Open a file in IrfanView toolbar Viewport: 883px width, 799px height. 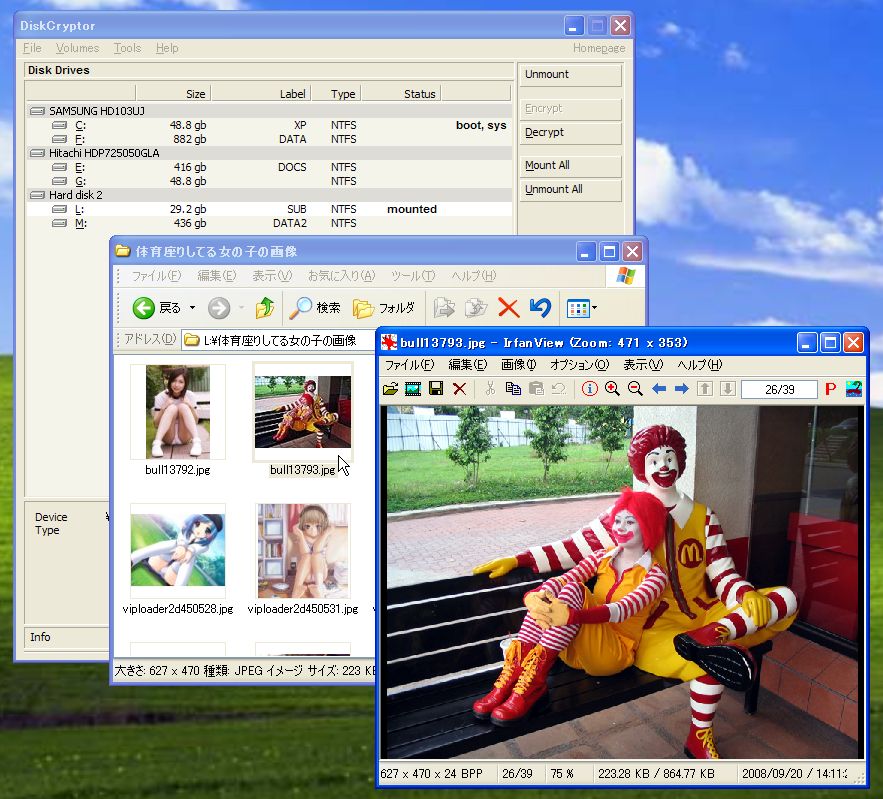(390, 389)
